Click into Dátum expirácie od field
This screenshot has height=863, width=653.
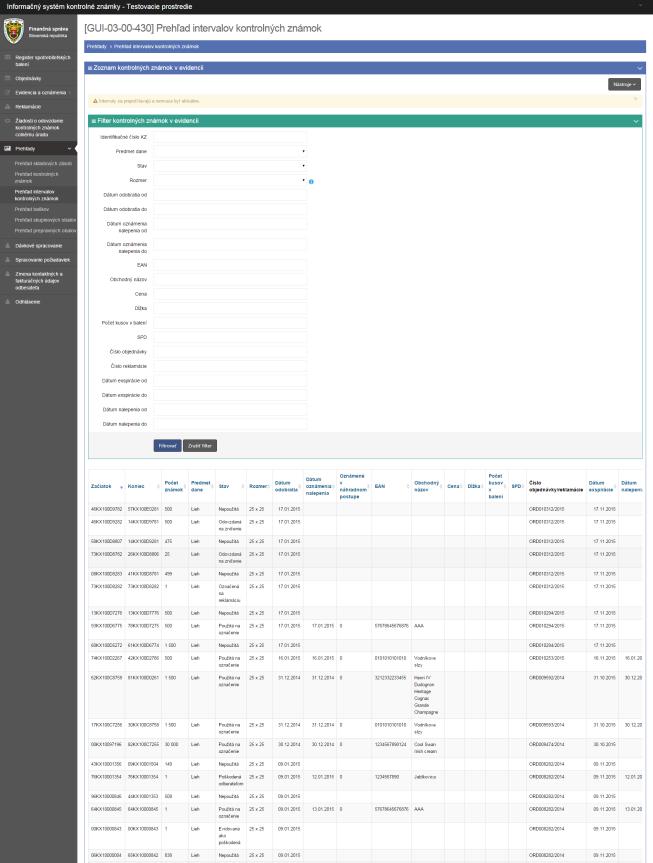[230, 381]
